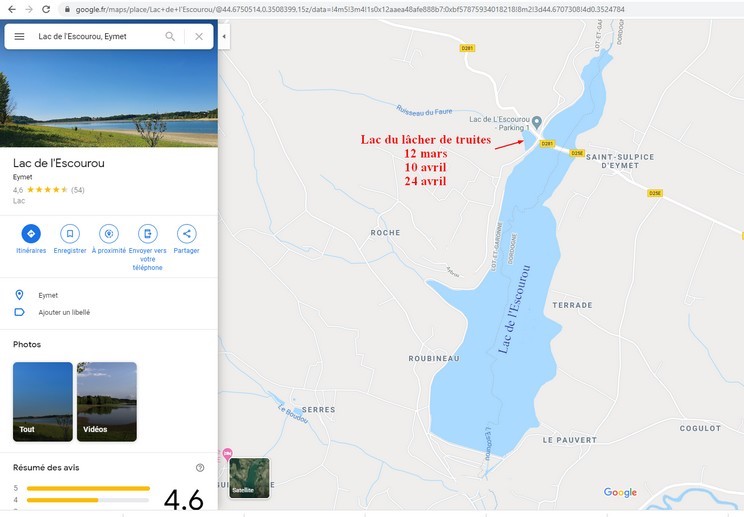Click the 5-star rating bar
This screenshot has width=744, height=517.
pos(88,488)
